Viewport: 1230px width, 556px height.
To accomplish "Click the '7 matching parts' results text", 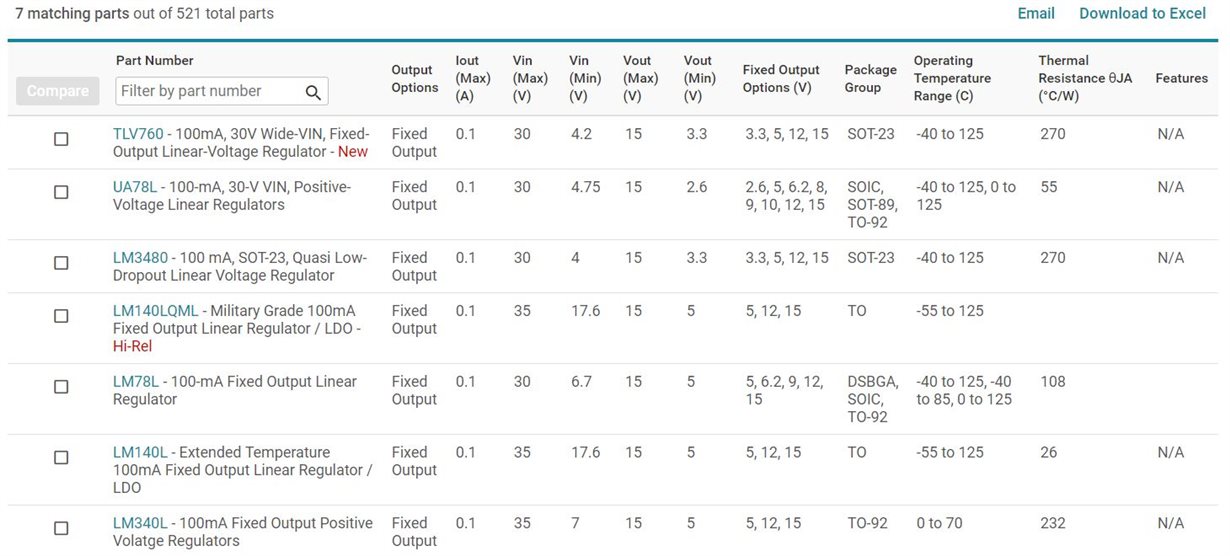I will pyautogui.click(x=73, y=14).
